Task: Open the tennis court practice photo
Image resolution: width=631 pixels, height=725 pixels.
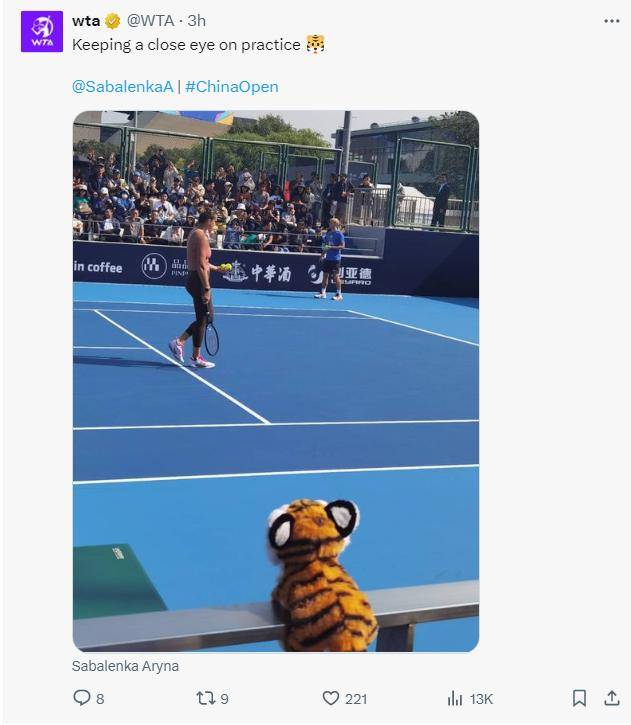Action: 276,381
